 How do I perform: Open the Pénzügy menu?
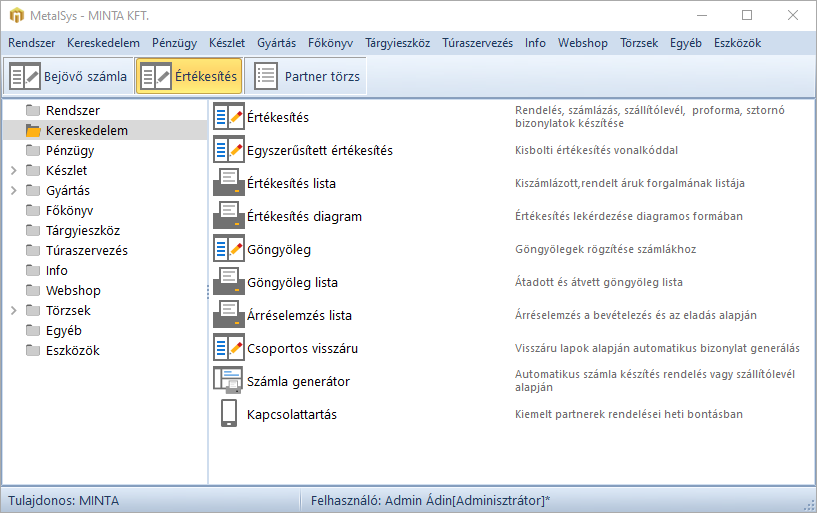(174, 43)
